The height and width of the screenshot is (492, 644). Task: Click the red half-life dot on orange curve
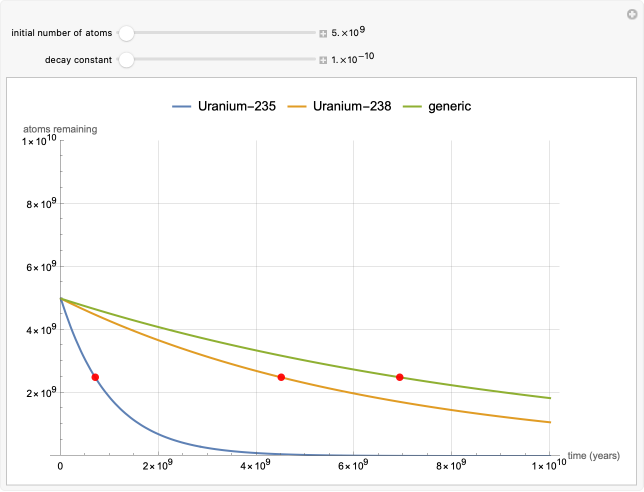pos(281,377)
